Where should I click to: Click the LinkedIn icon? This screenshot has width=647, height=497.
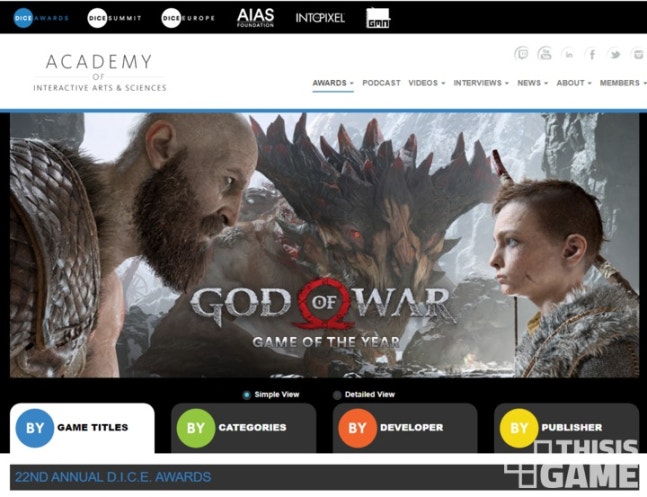tap(568, 54)
